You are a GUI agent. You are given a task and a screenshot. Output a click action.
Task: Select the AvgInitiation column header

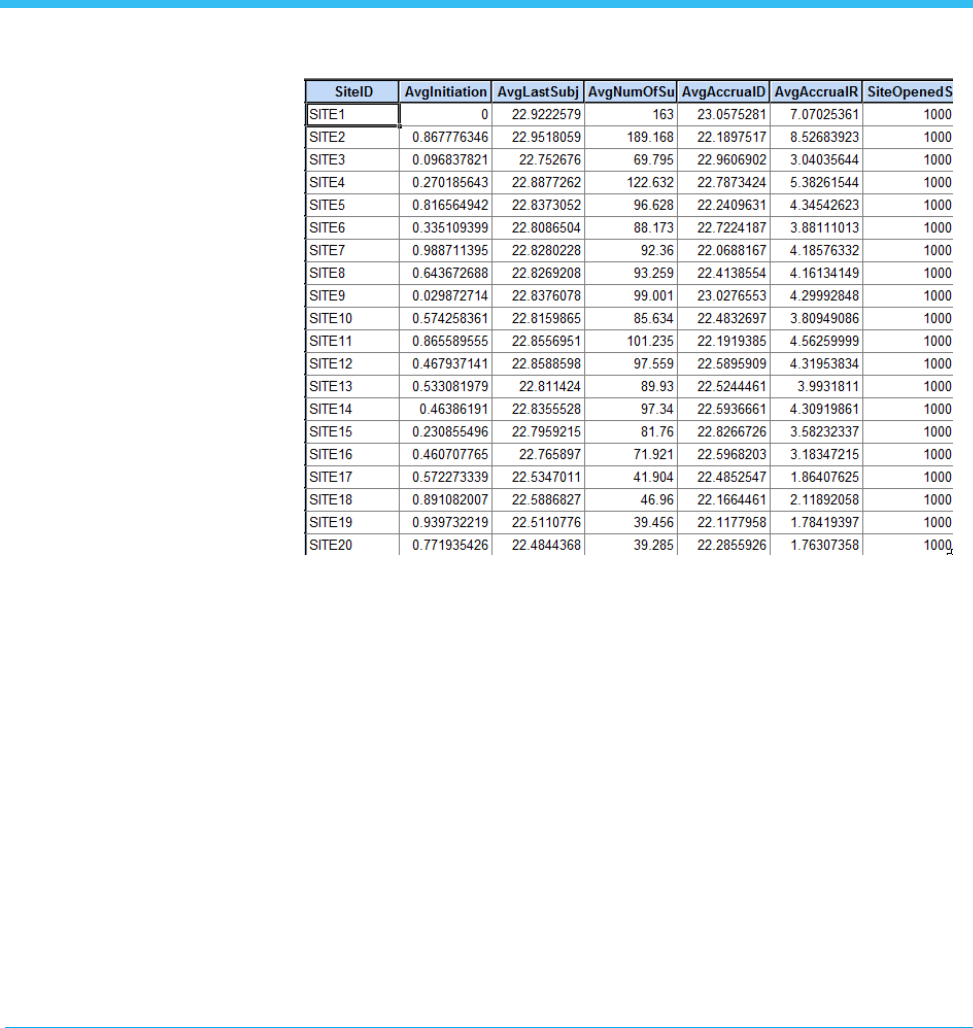pos(446,92)
